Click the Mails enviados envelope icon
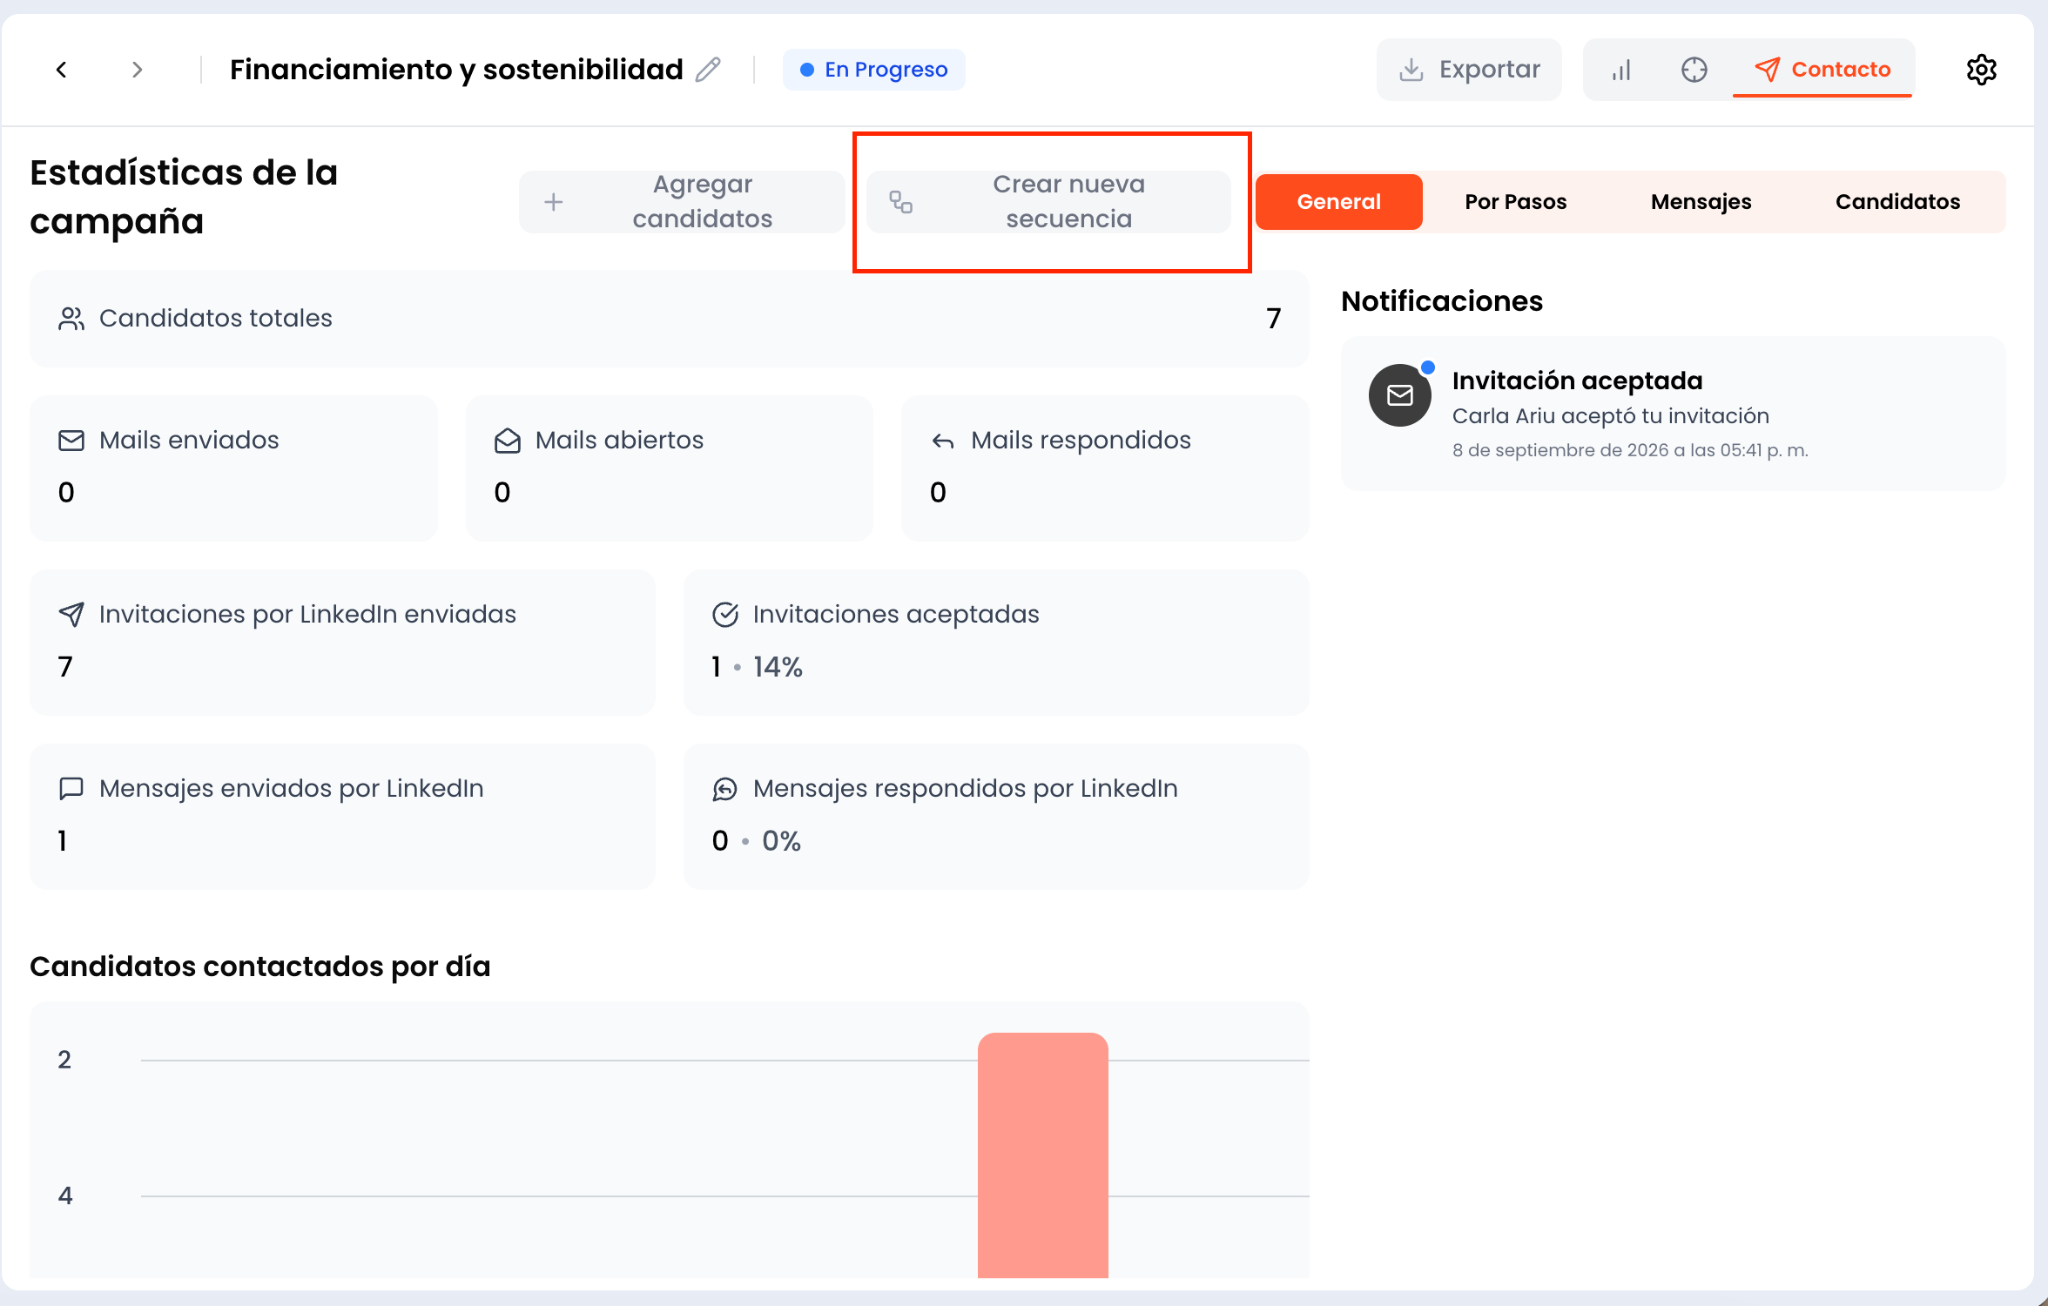This screenshot has height=1306, width=2048. (71, 440)
